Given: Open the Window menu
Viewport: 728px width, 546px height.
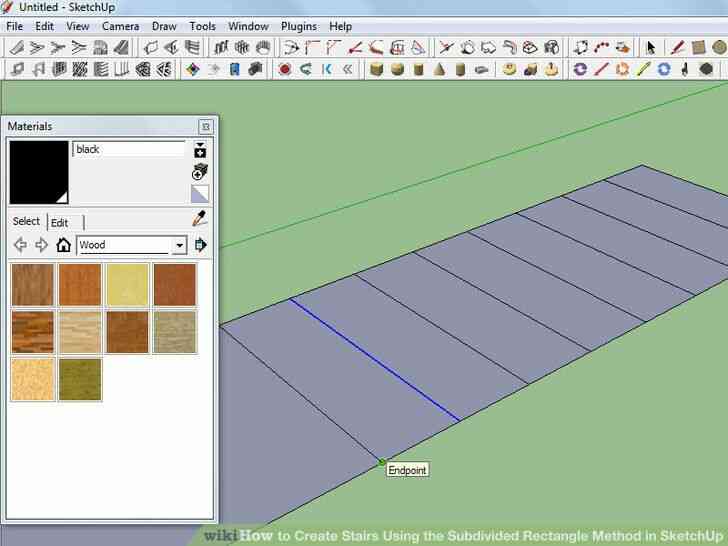Looking at the screenshot, I should [248, 26].
